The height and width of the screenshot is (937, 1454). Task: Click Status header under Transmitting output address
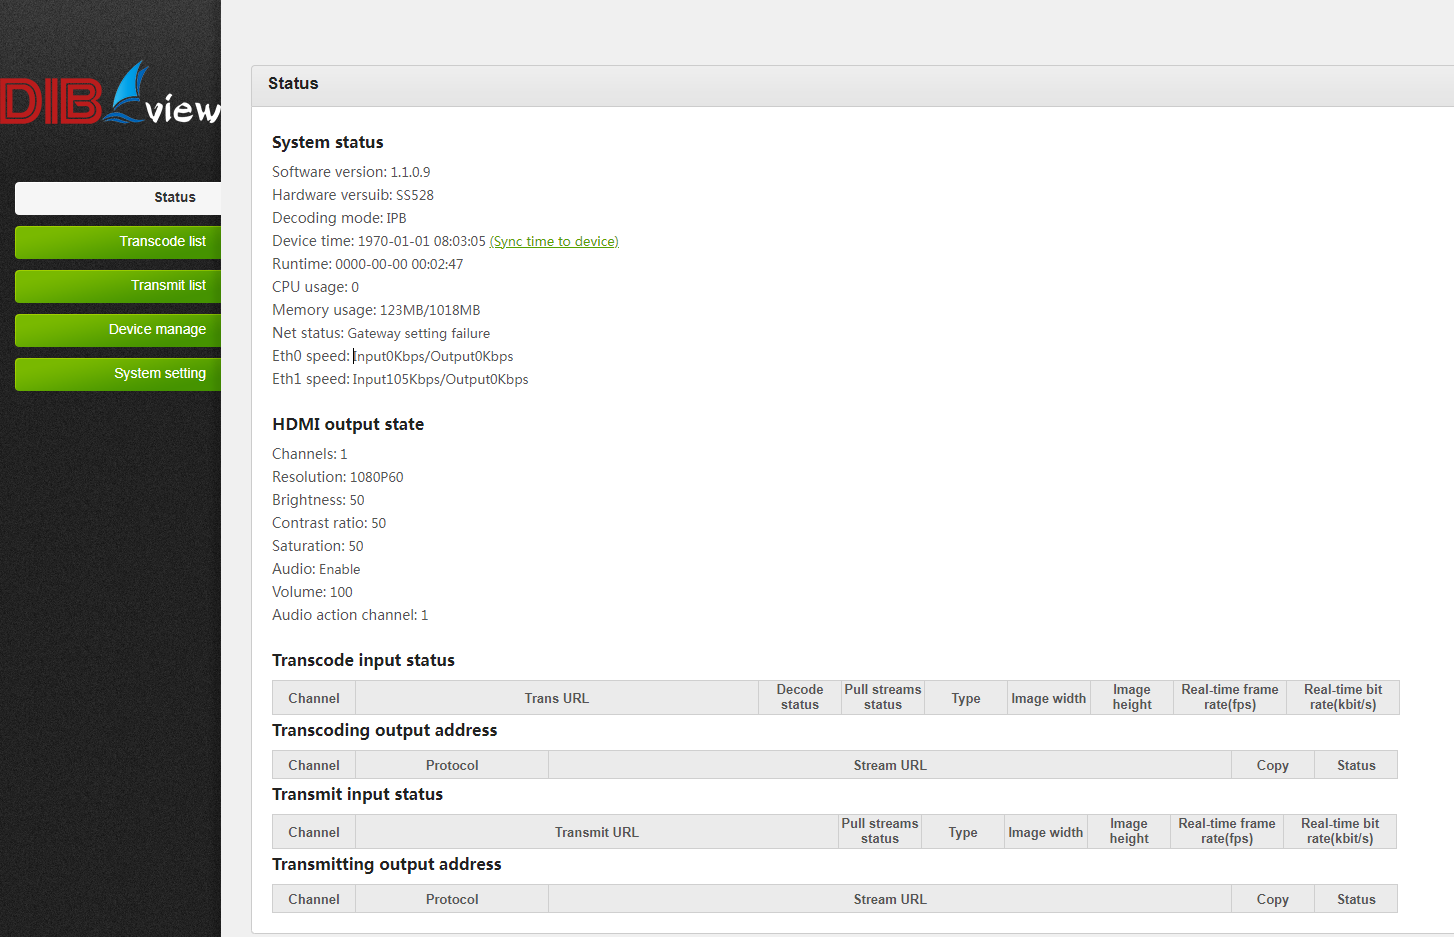1356,899
